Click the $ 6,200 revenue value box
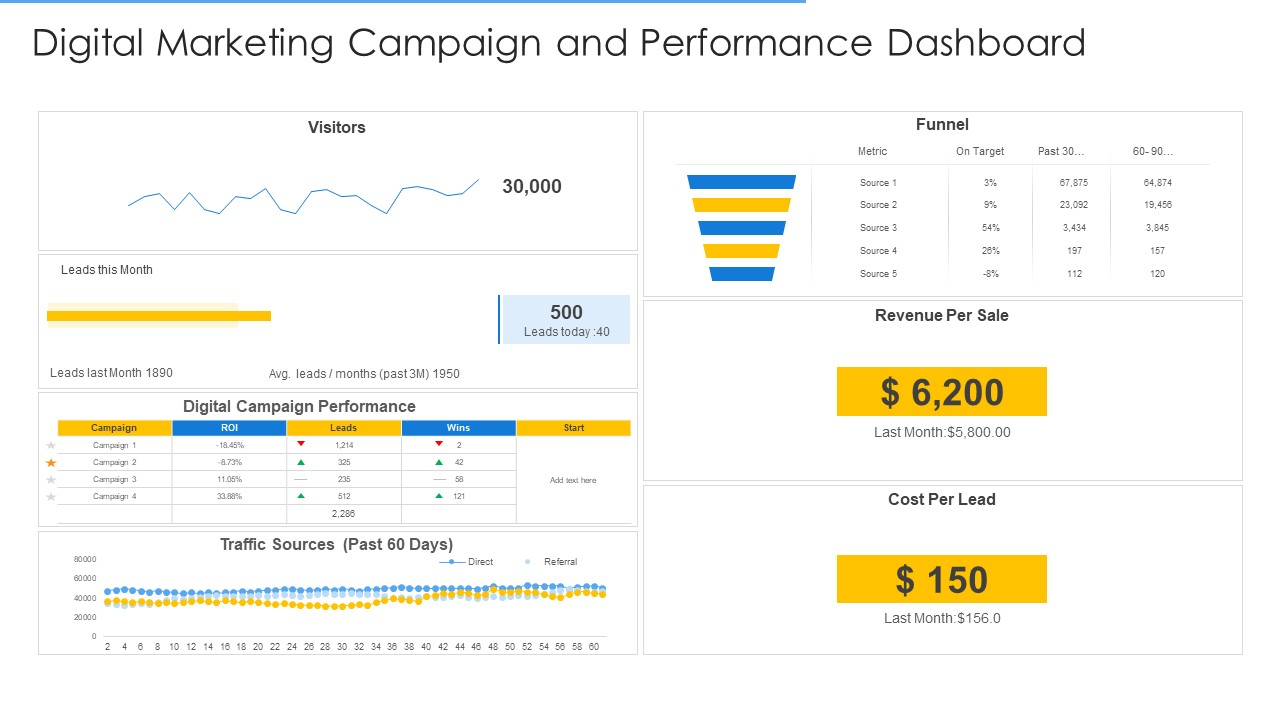 (x=942, y=391)
